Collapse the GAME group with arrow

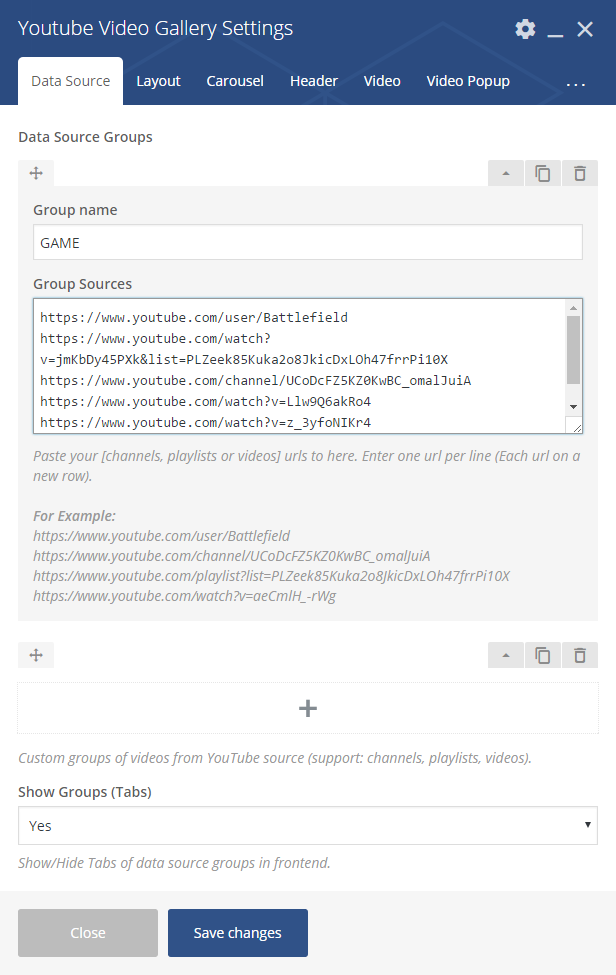(506, 173)
